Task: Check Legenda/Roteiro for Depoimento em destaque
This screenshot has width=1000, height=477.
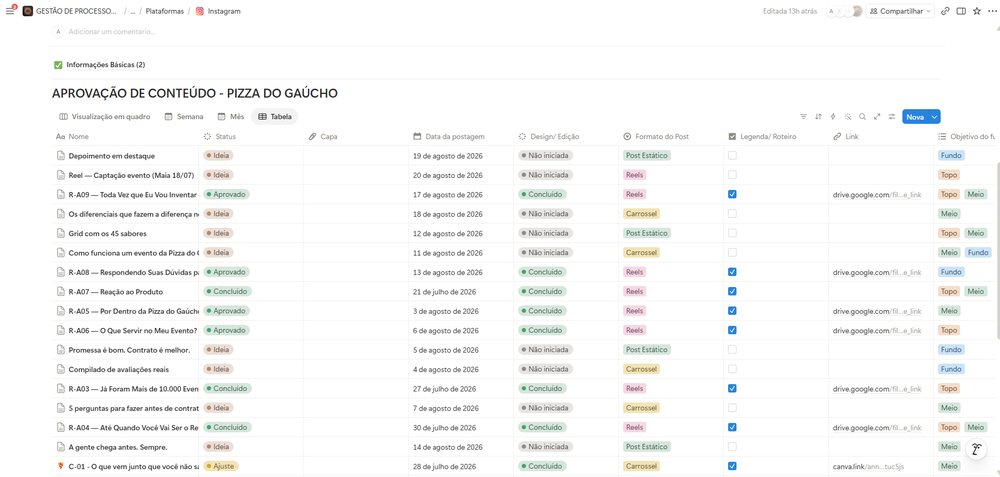Action: (732, 156)
